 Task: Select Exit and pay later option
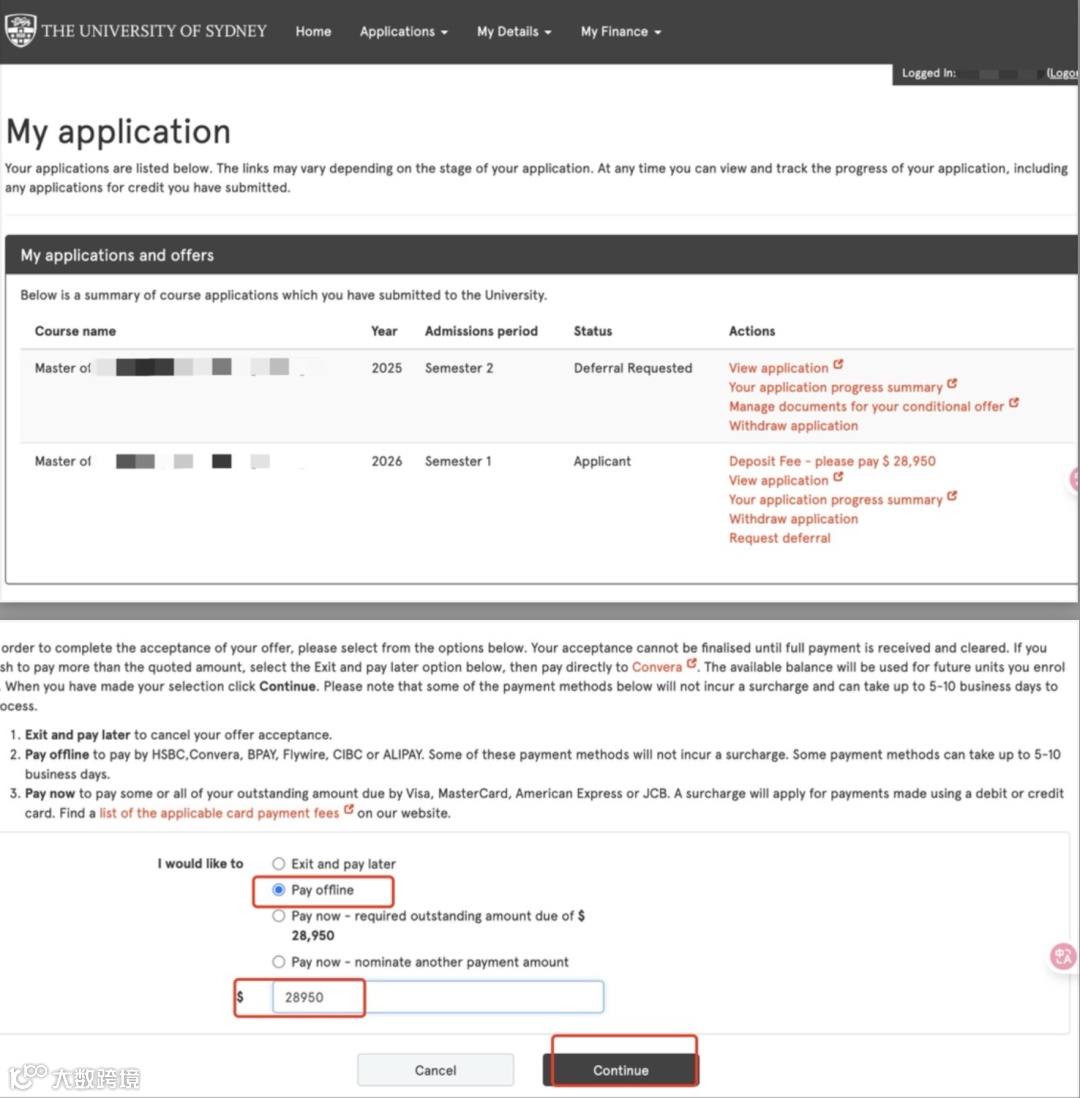[x=279, y=863]
